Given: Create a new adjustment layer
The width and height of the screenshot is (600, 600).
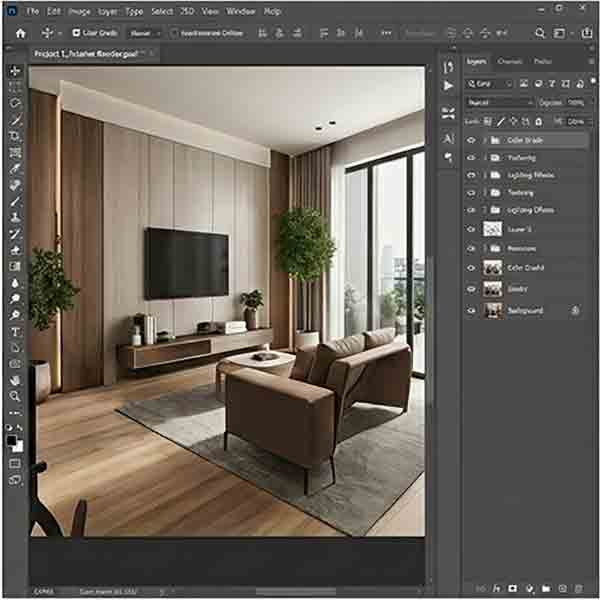Looking at the screenshot, I should (530, 588).
